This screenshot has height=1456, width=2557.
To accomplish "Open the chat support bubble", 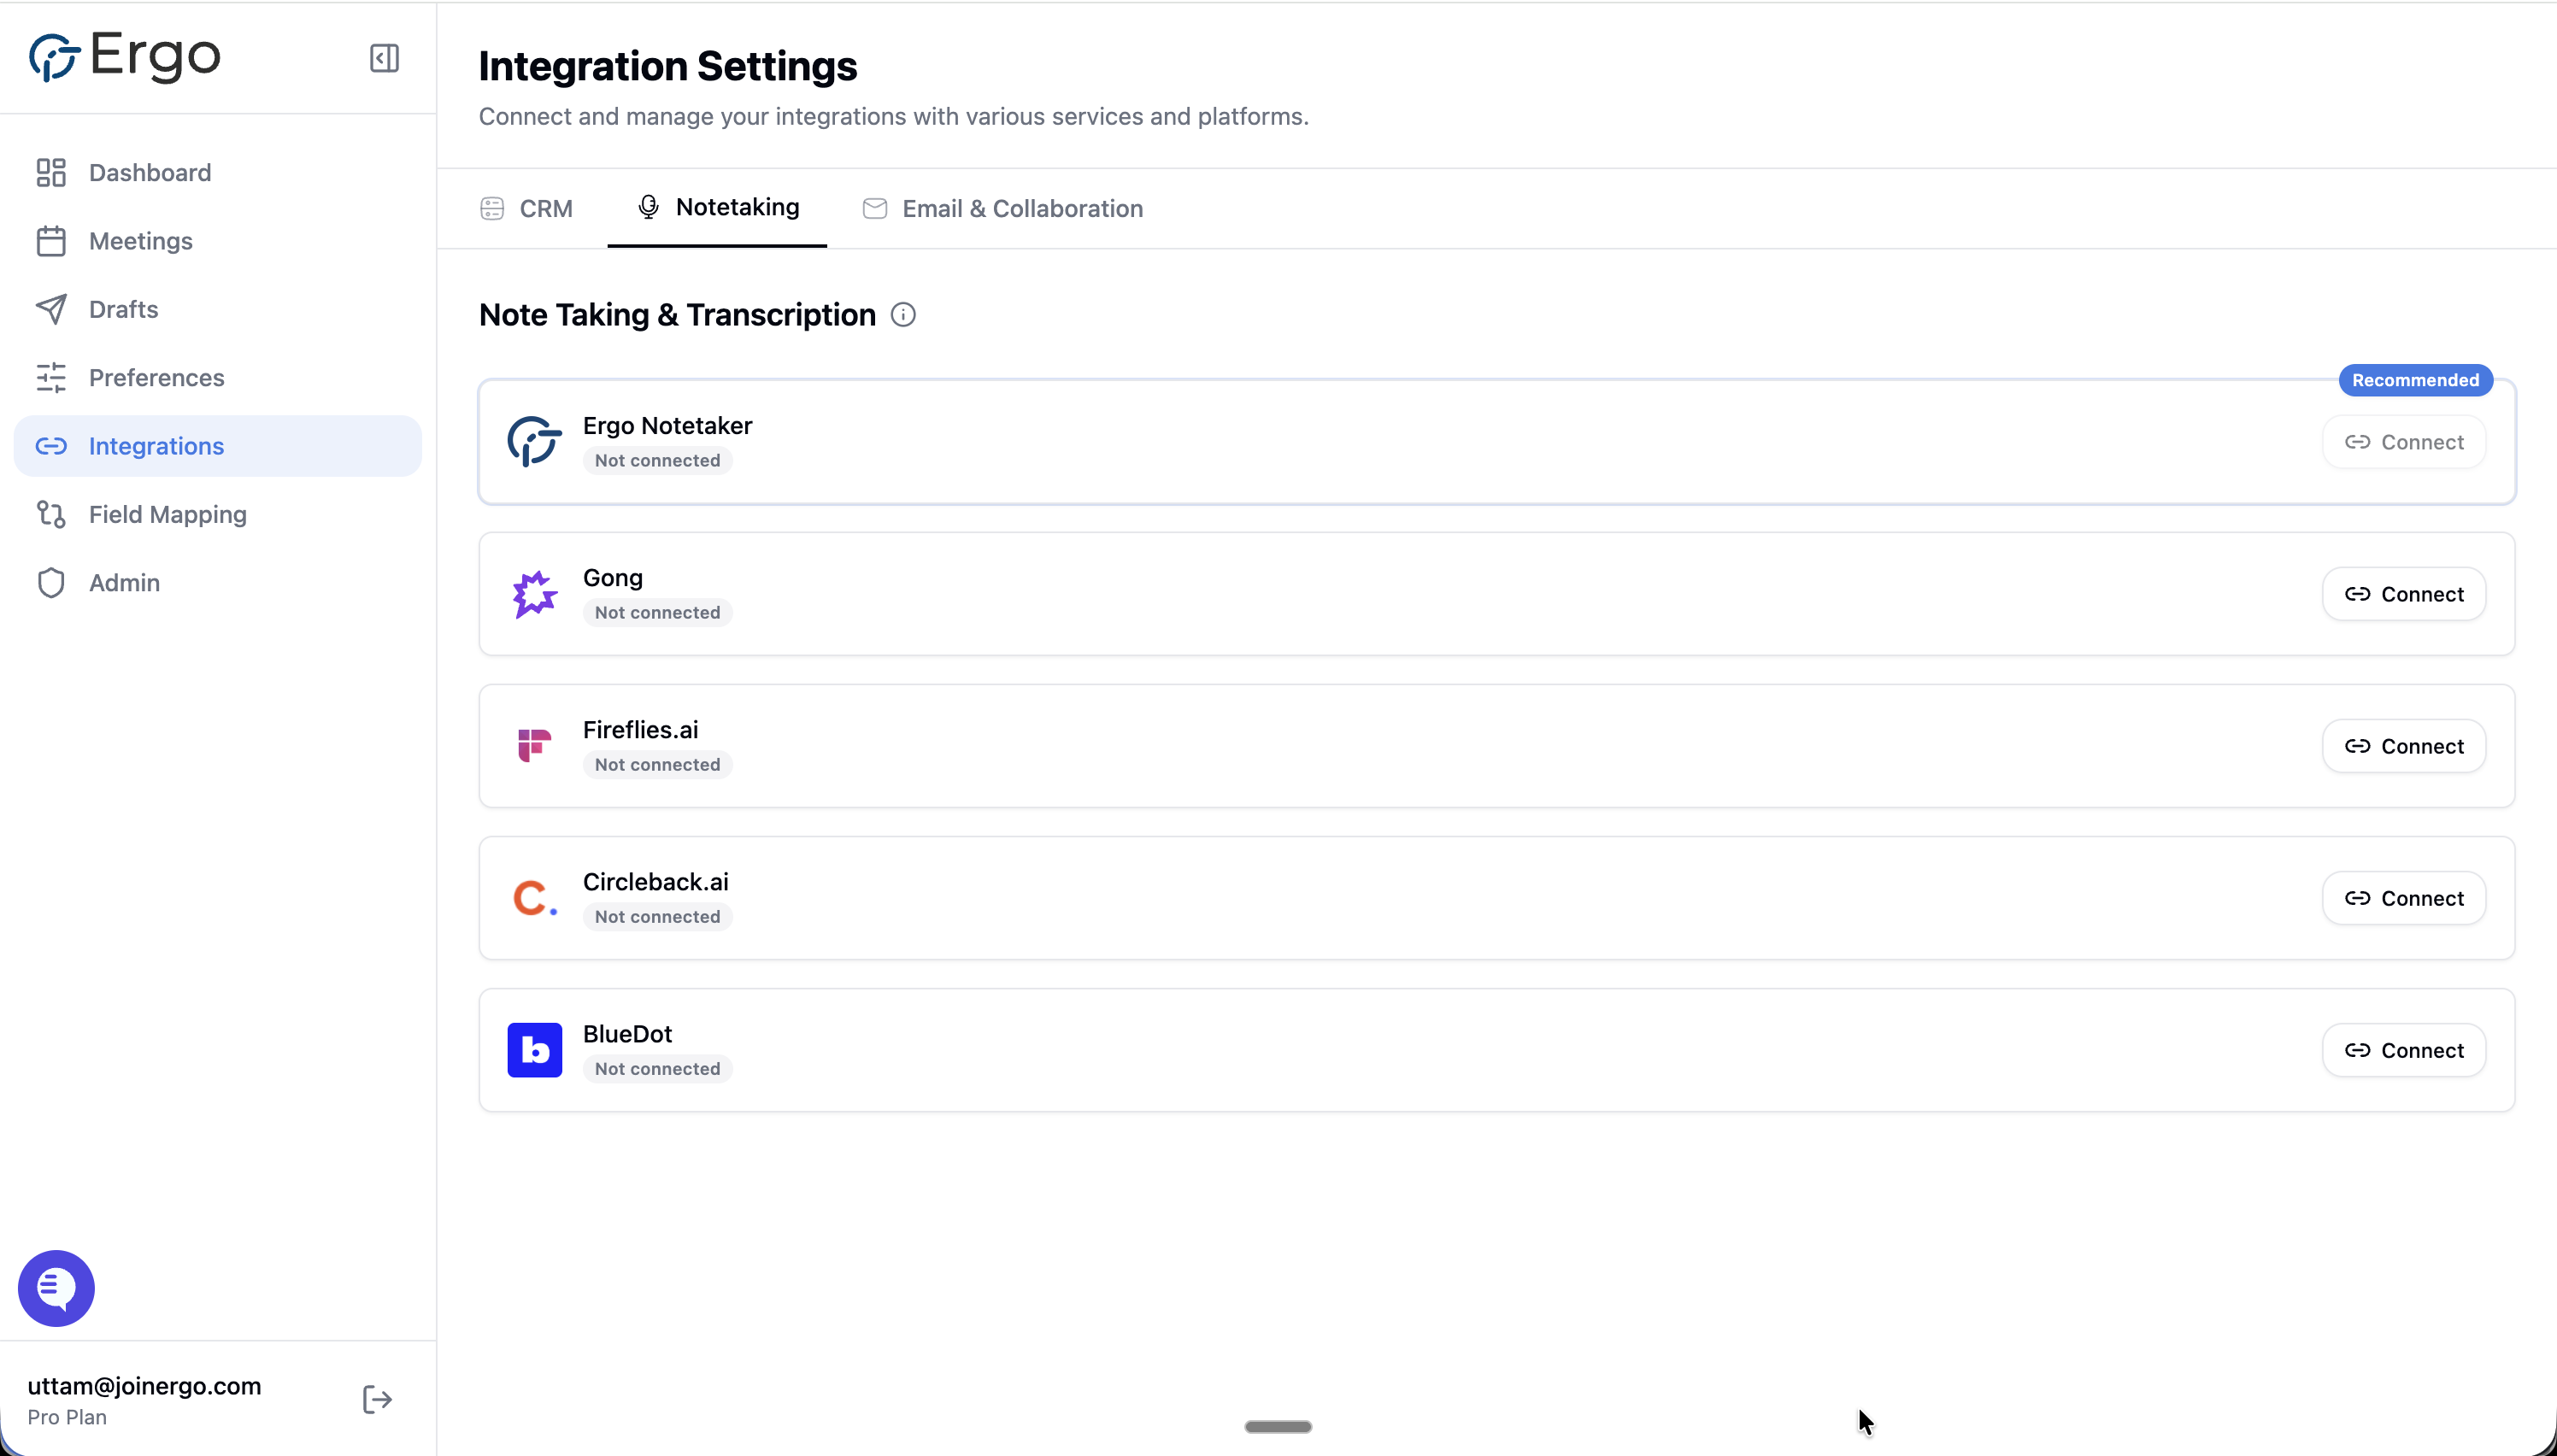I will (56, 1288).
